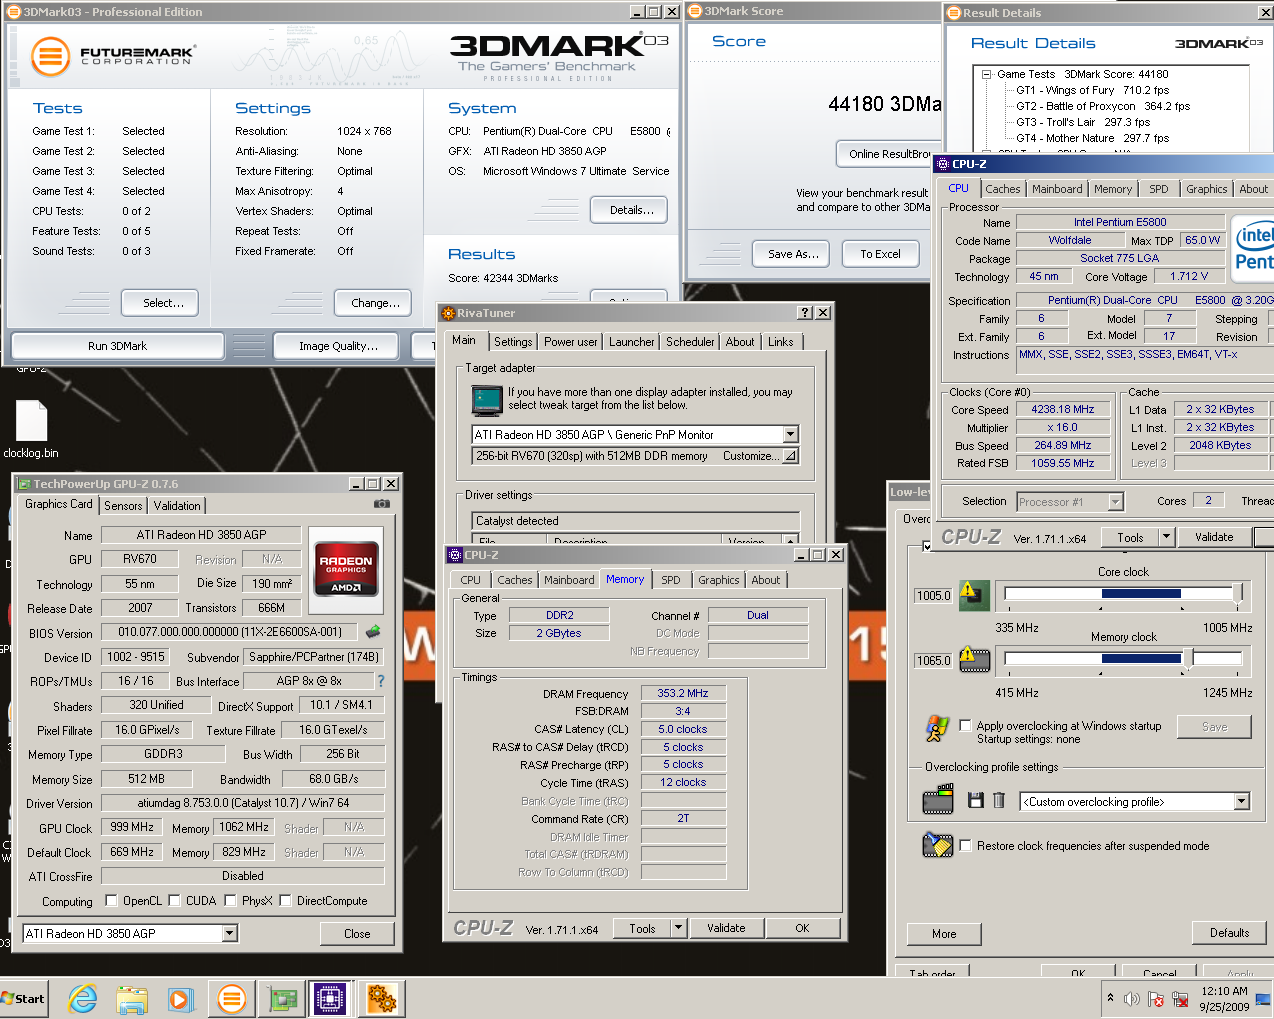
Task: Switch to the Sensors tab in GPU-Z
Action: [123, 506]
